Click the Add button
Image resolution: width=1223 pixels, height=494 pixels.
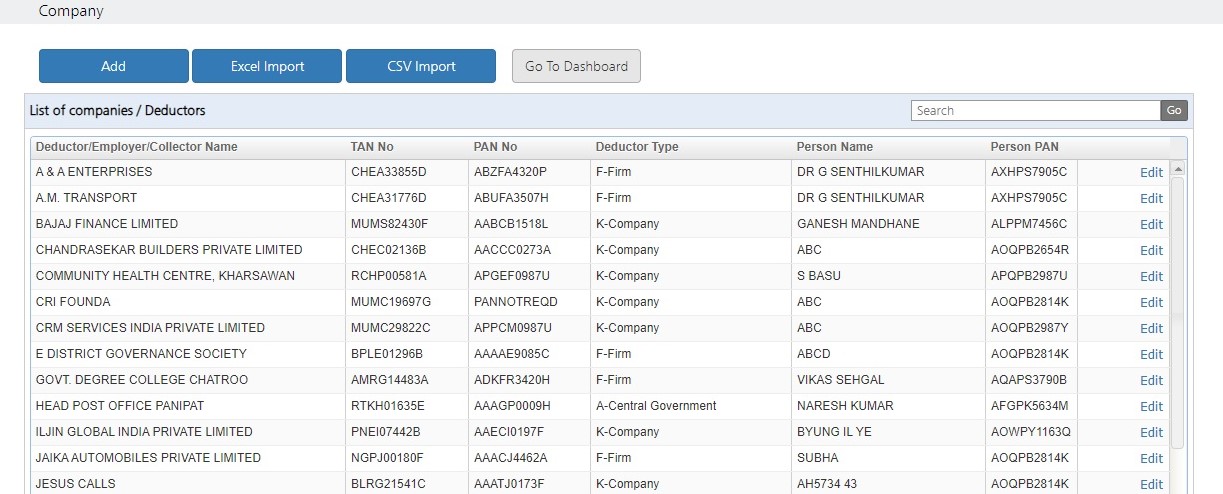114,66
